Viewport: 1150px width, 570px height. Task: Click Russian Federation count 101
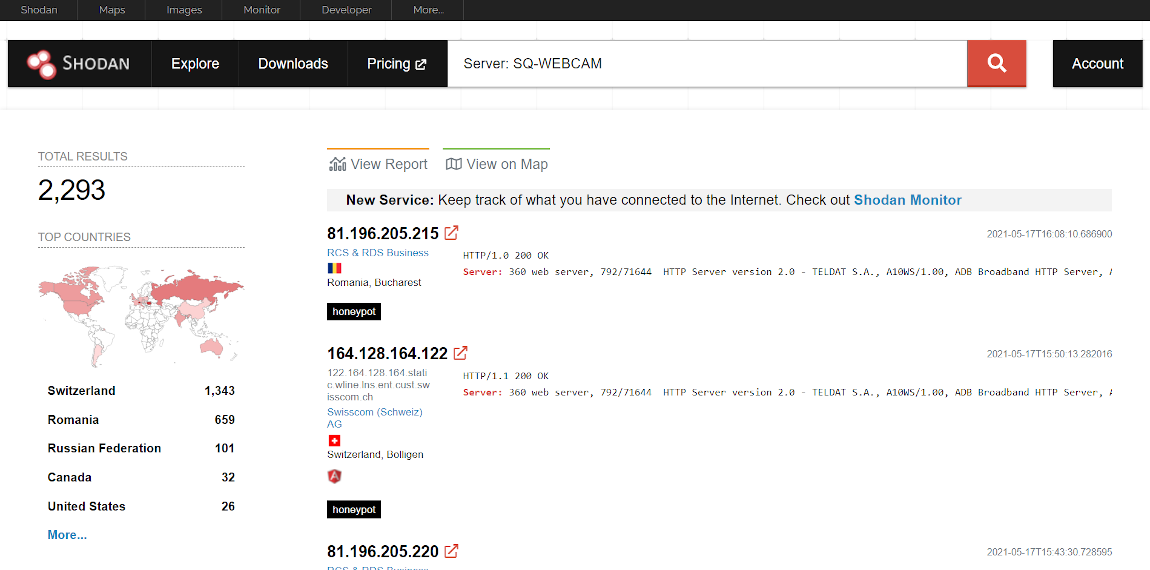tap(225, 448)
